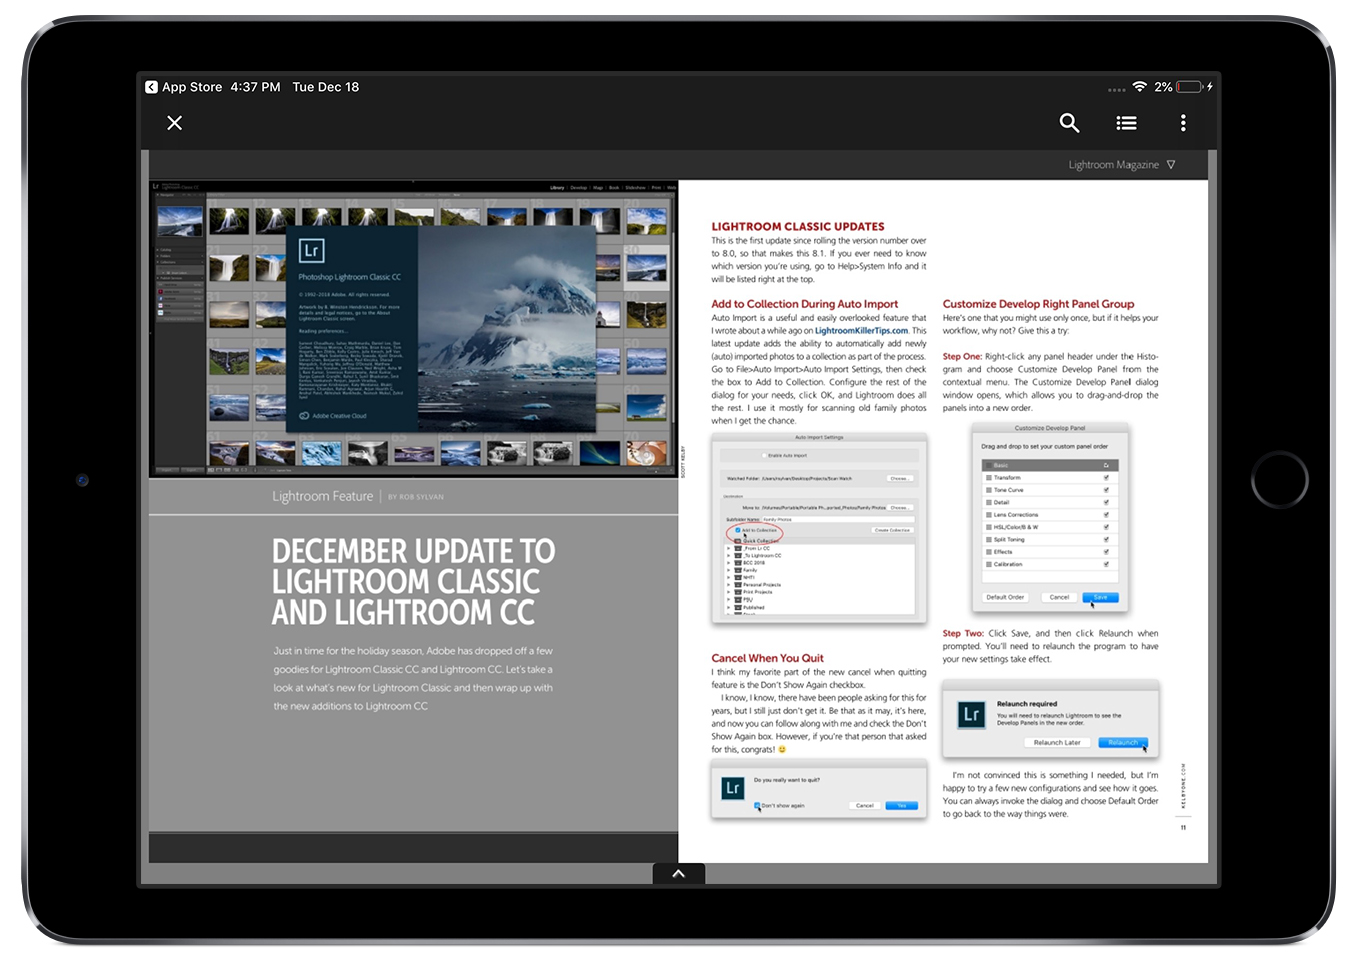Image resolution: width=1360 pixels, height=966 pixels.
Task: Toggle Tone Curve checkbox in panel figure
Action: [1106, 490]
